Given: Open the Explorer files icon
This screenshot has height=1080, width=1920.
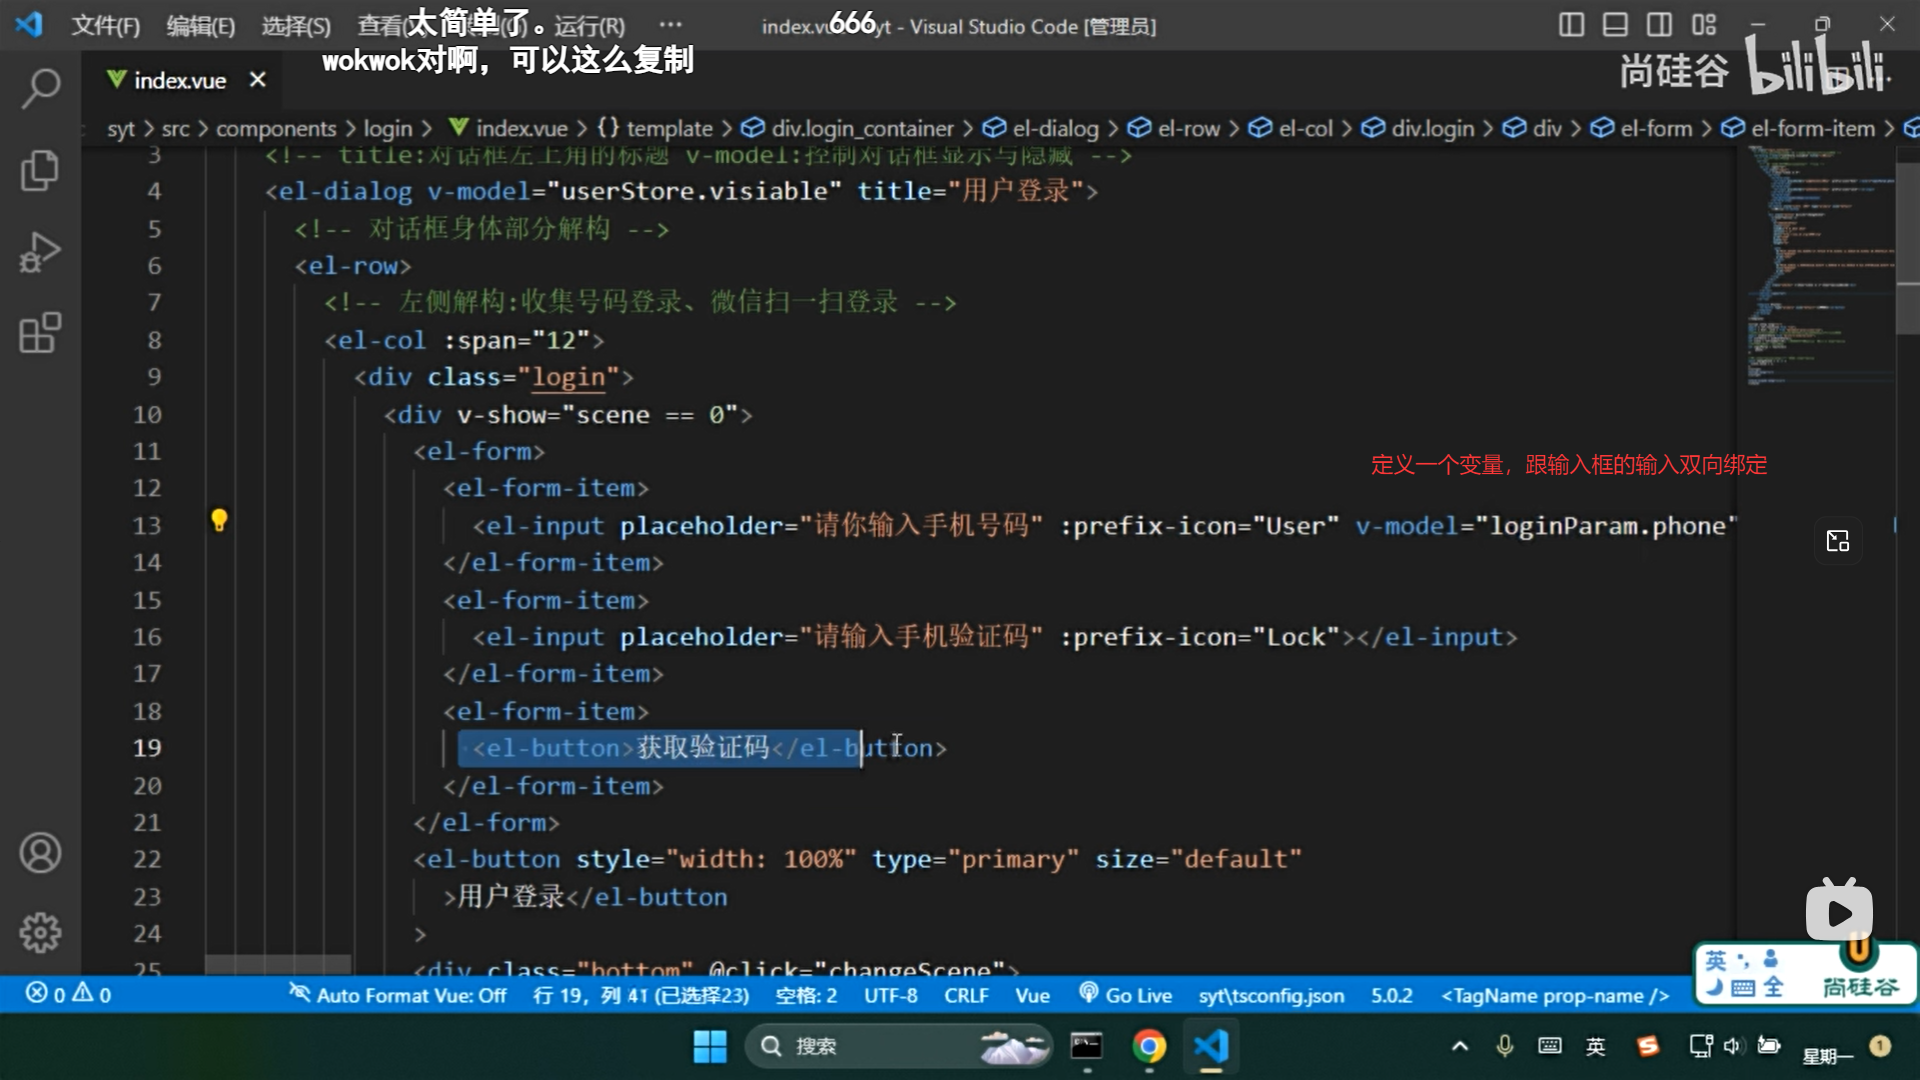Looking at the screenshot, I should coord(40,170).
